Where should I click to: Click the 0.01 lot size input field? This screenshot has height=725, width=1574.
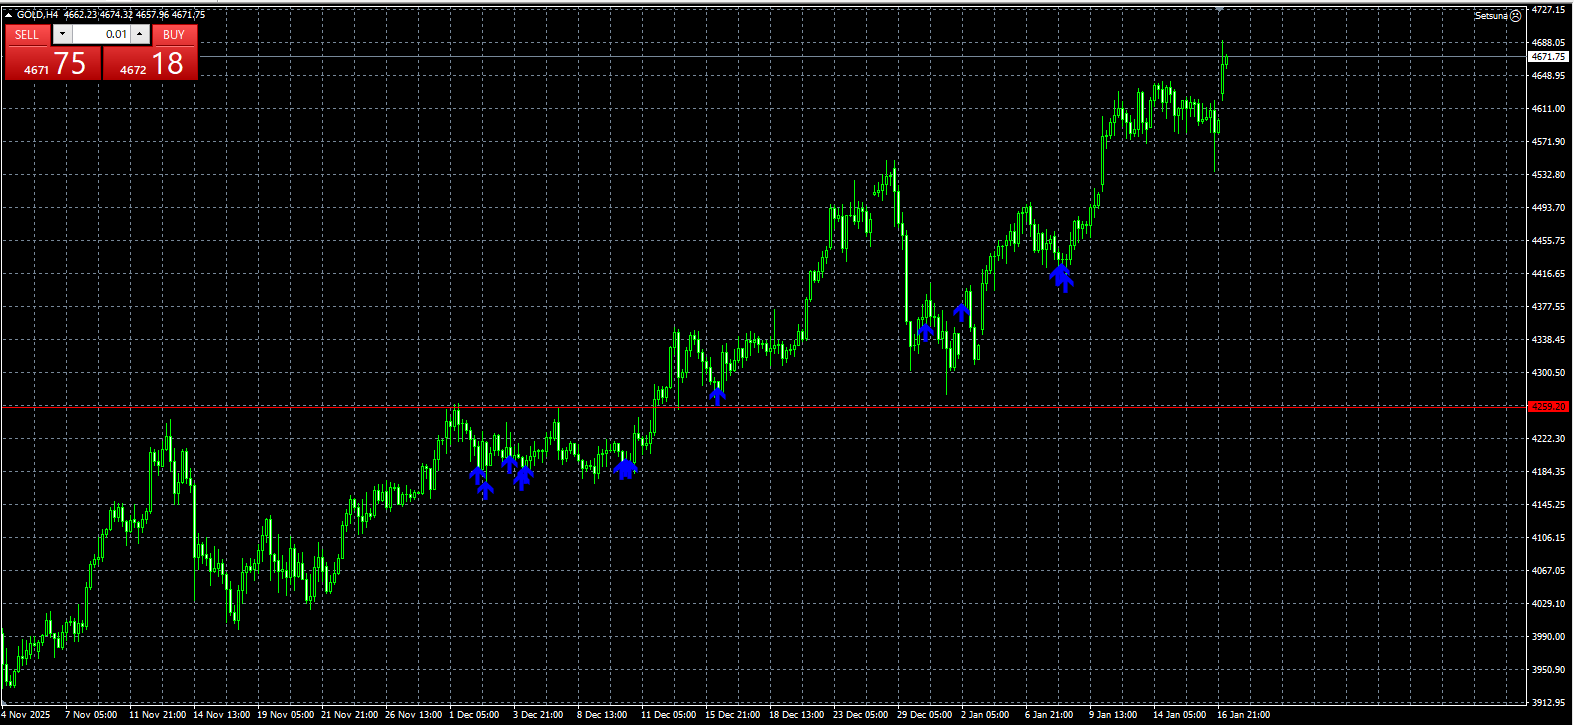[101, 34]
